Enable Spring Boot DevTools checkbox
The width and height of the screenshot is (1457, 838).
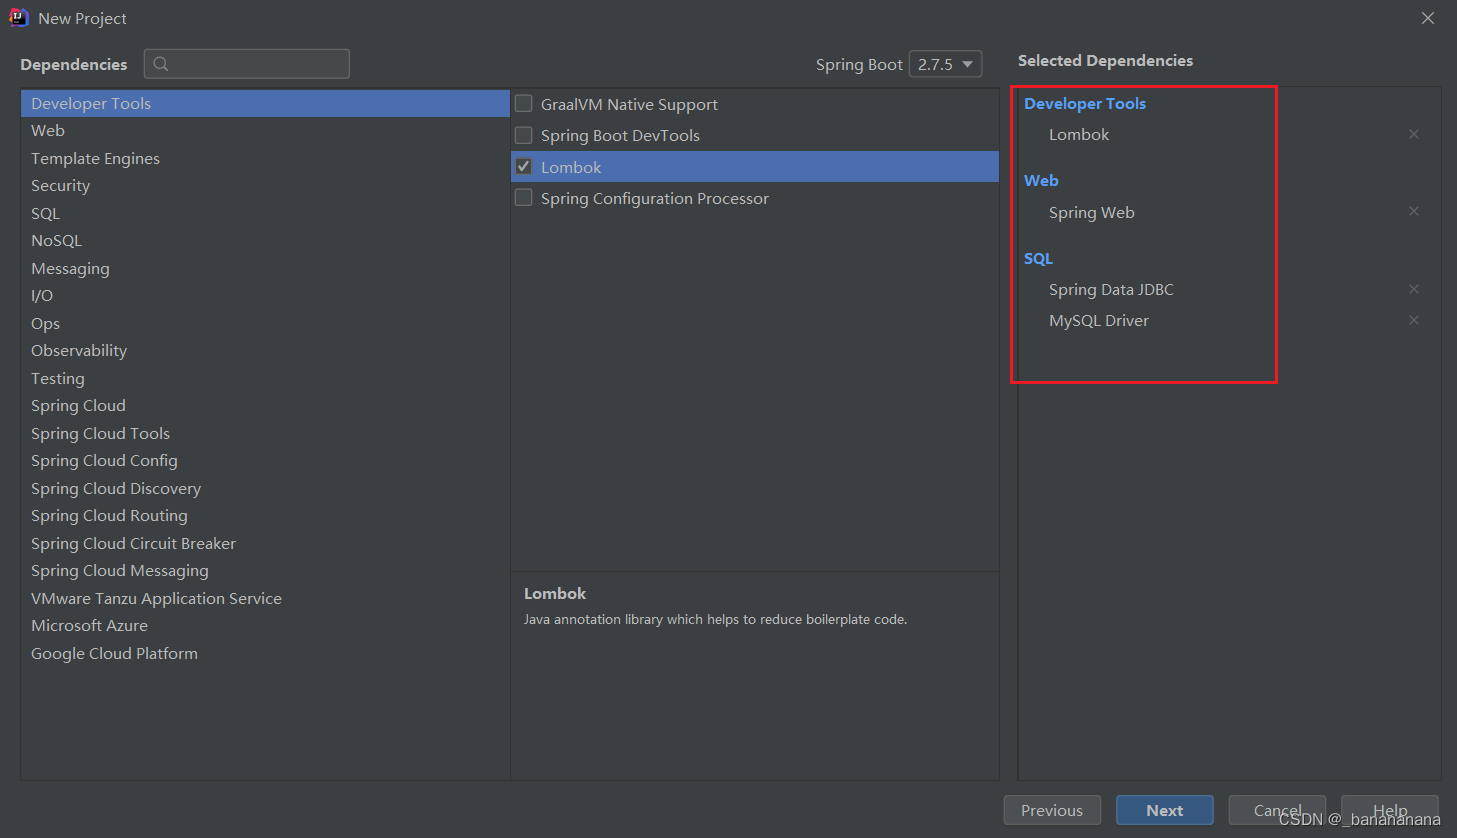pos(523,134)
